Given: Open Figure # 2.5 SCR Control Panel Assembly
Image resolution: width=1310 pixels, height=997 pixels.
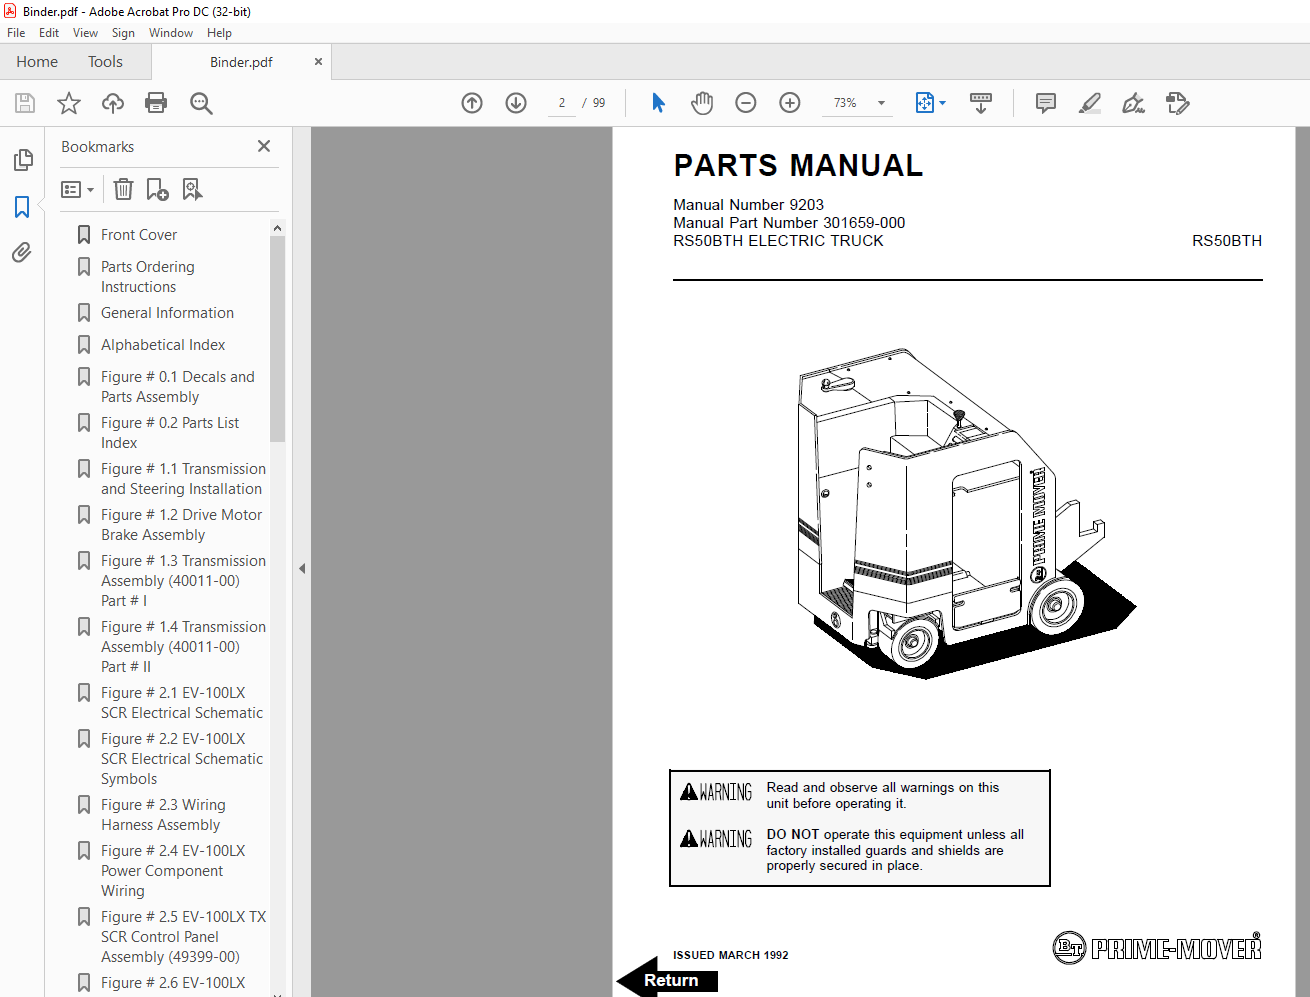Looking at the screenshot, I should point(183,937).
